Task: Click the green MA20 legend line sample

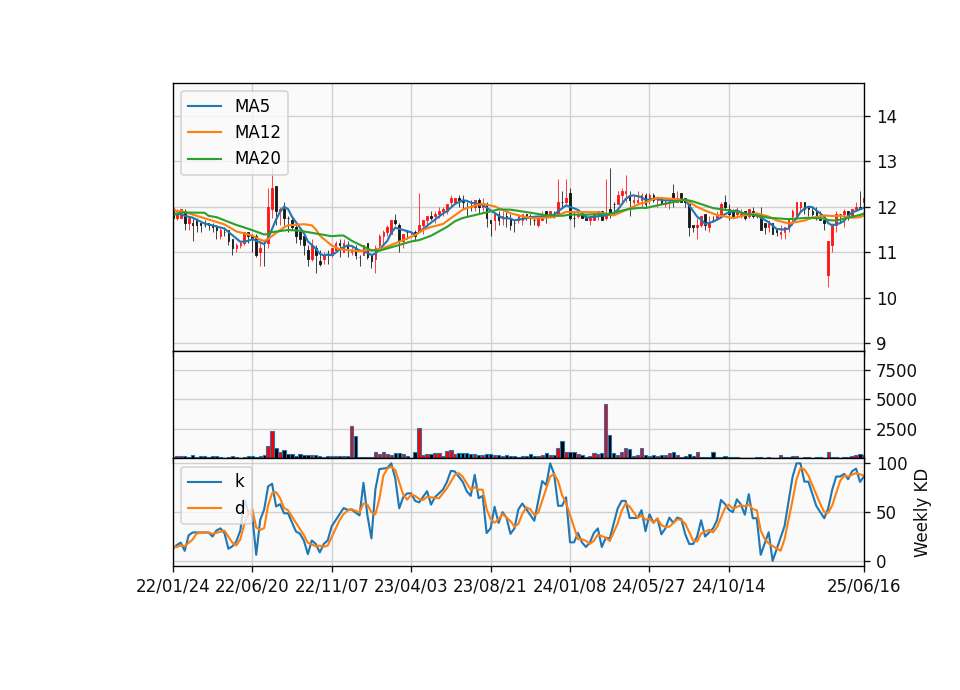Action: coord(204,159)
